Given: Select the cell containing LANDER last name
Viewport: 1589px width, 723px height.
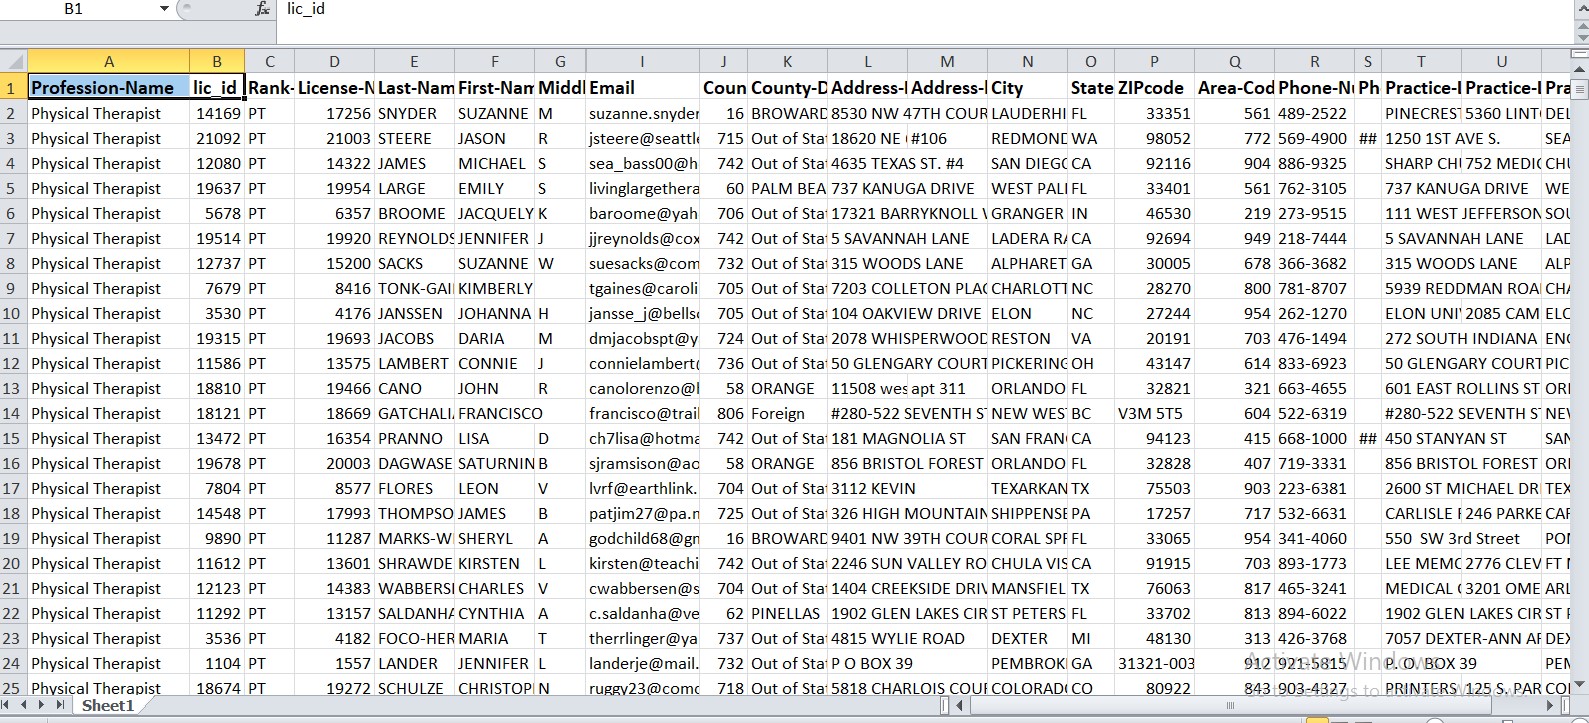Looking at the screenshot, I should [x=414, y=663].
